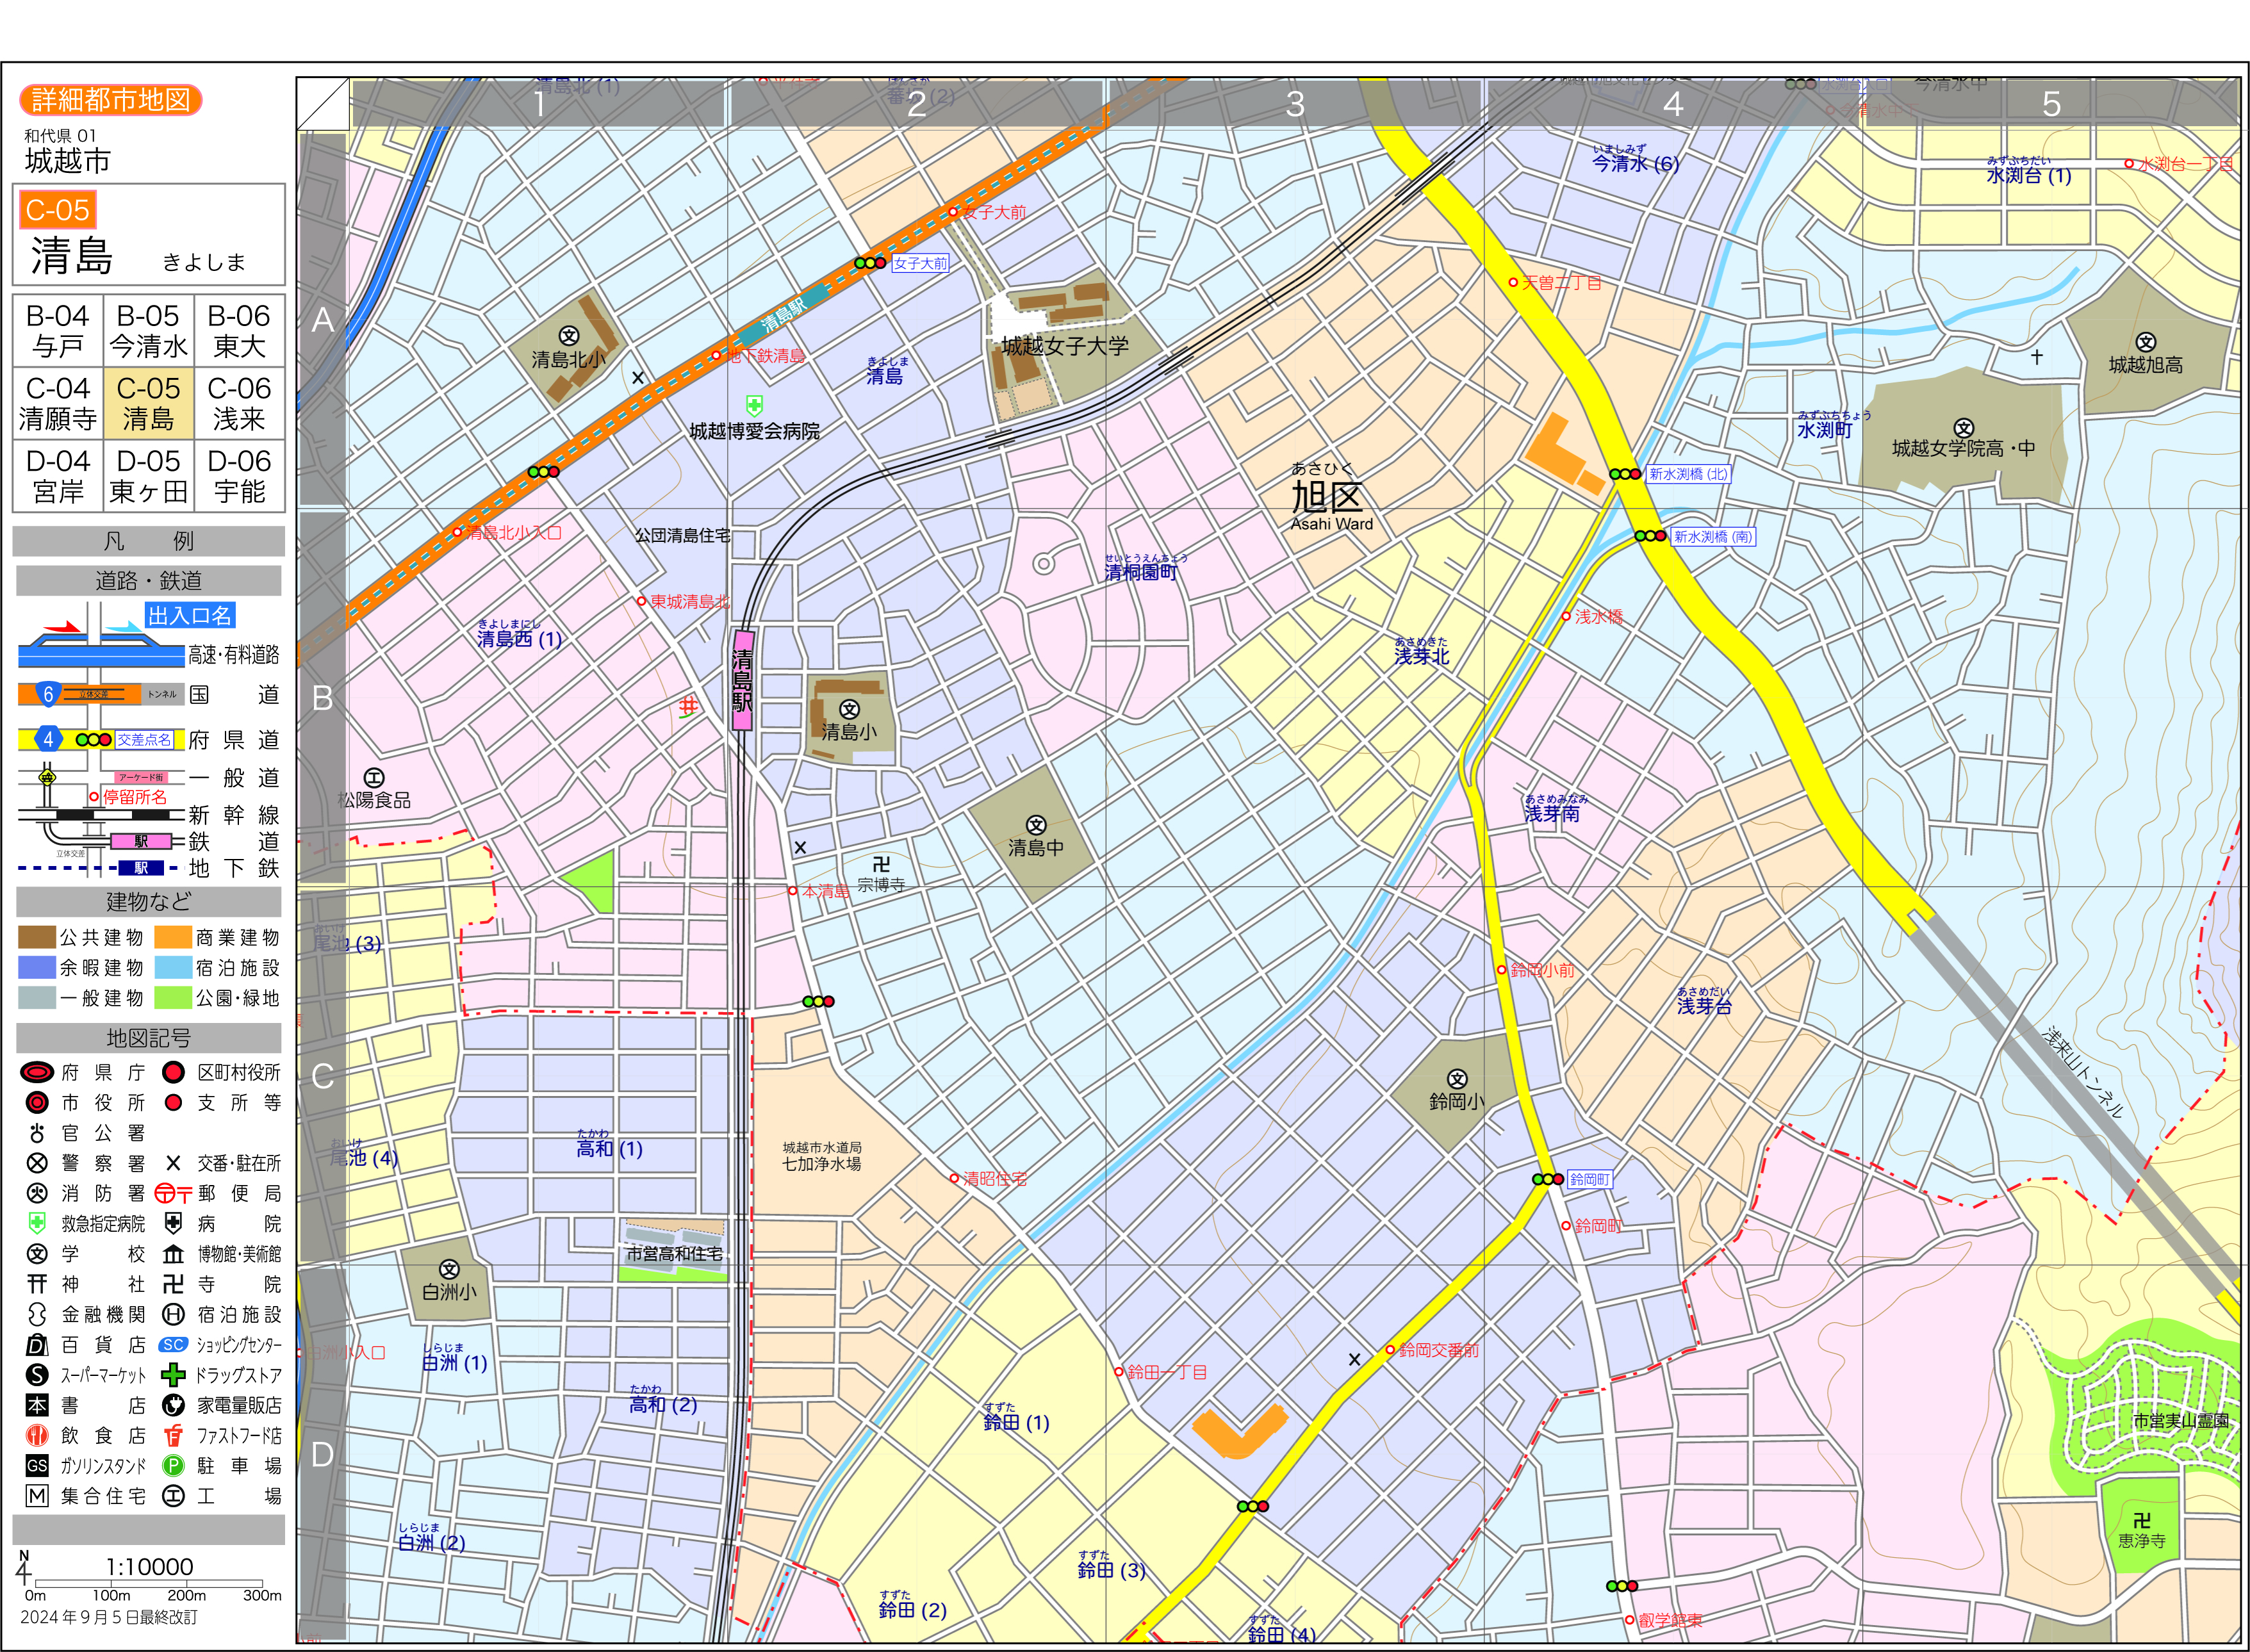Viewport: 2250px width, 1652px height.
Task: Click the 城越旭高 school symbol
Action: 2145,342
